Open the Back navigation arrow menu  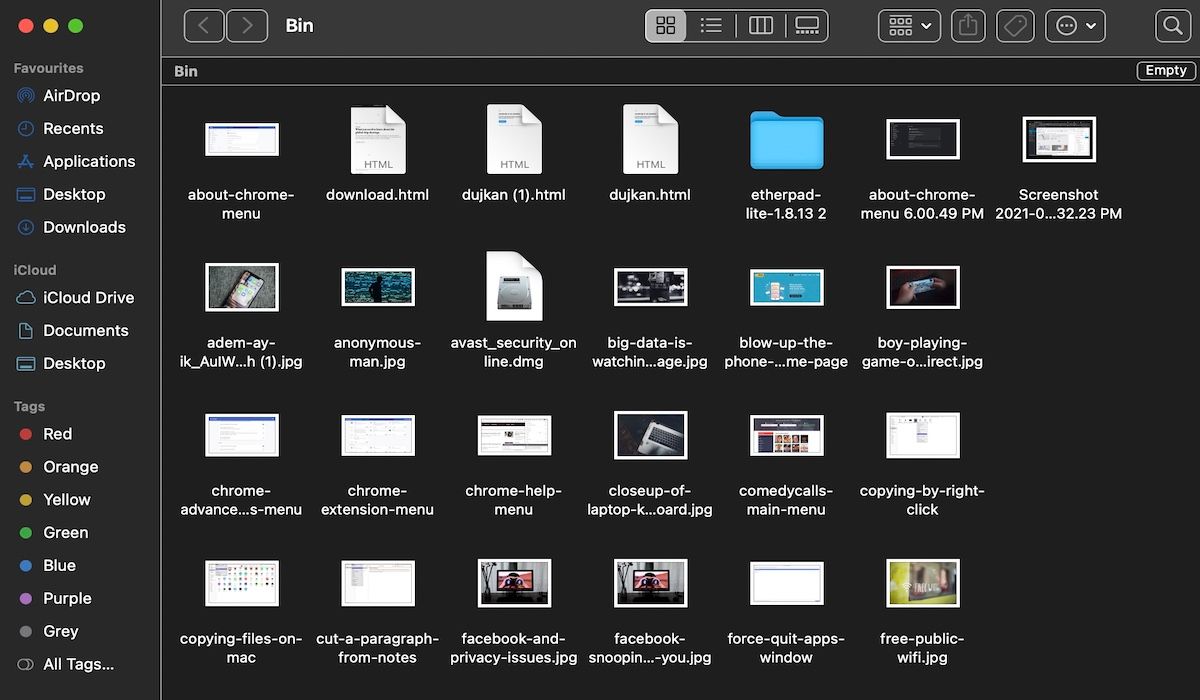pyautogui.click(x=203, y=25)
